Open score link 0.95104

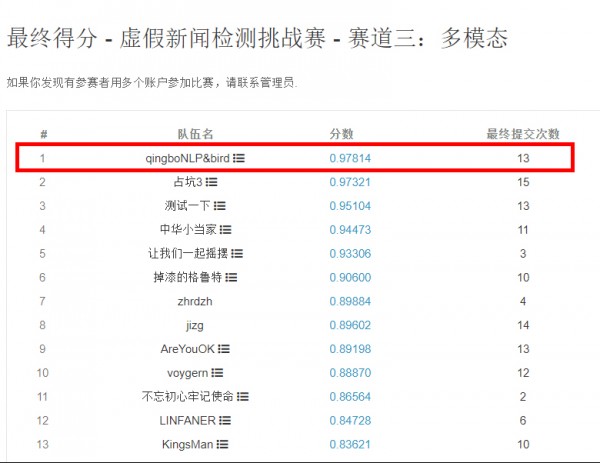point(350,206)
